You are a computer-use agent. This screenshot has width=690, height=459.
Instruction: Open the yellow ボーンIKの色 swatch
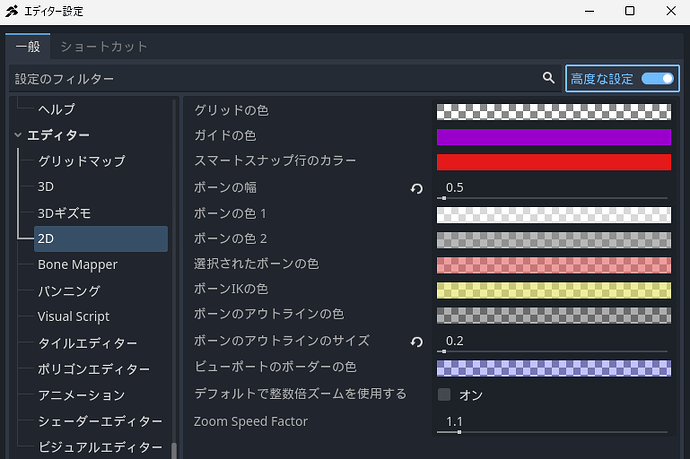click(x=554, y=290)
